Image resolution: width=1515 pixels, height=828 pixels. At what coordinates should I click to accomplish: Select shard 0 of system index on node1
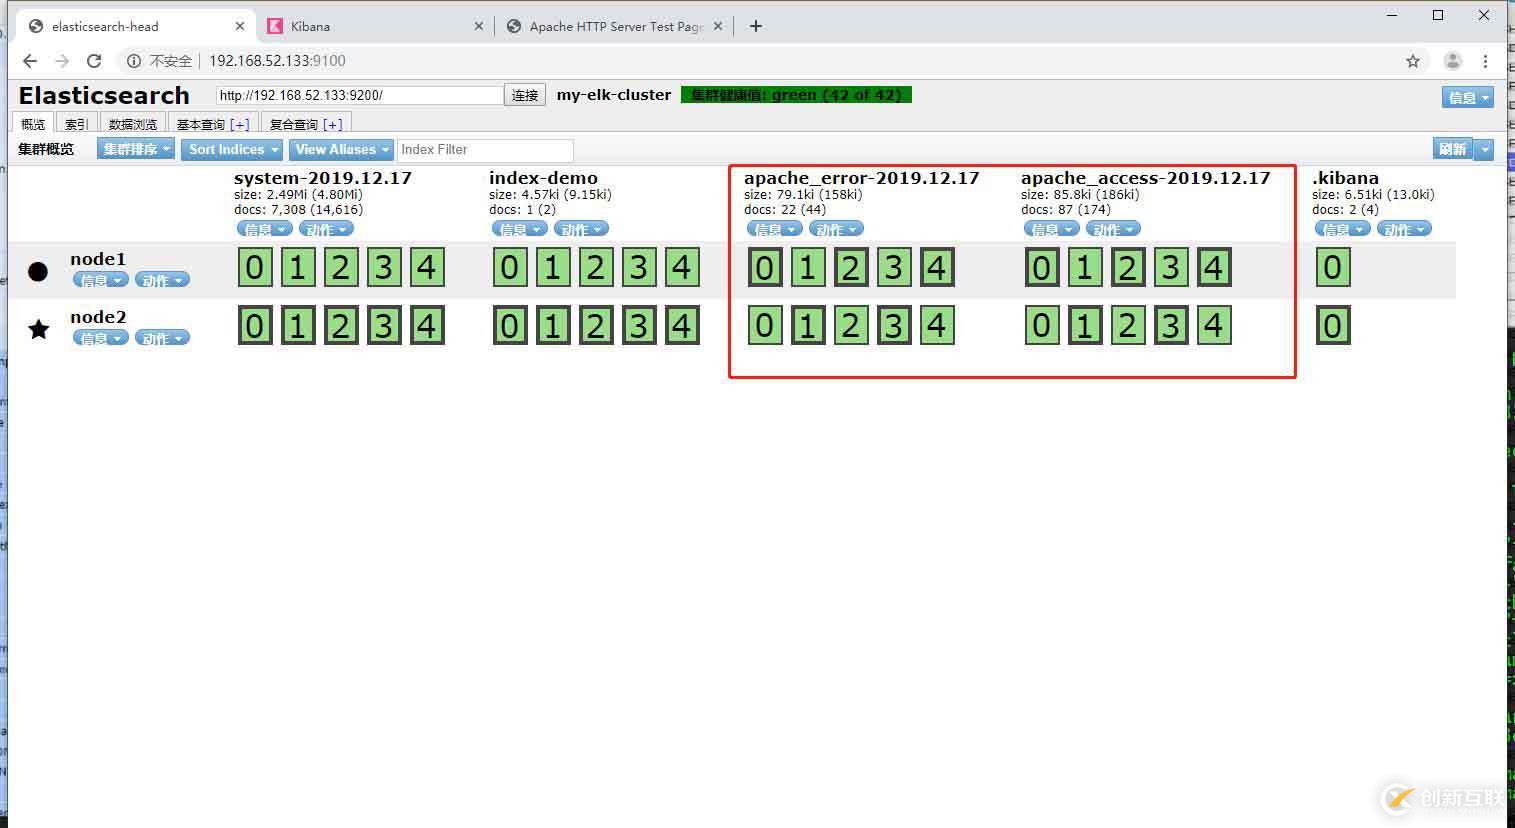tap(255, 268)
